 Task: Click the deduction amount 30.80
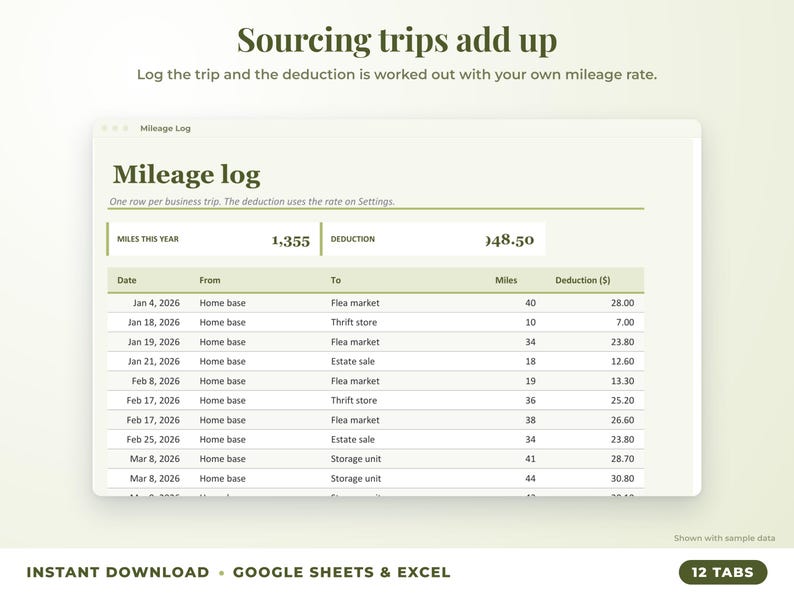(x=622, y=478)
